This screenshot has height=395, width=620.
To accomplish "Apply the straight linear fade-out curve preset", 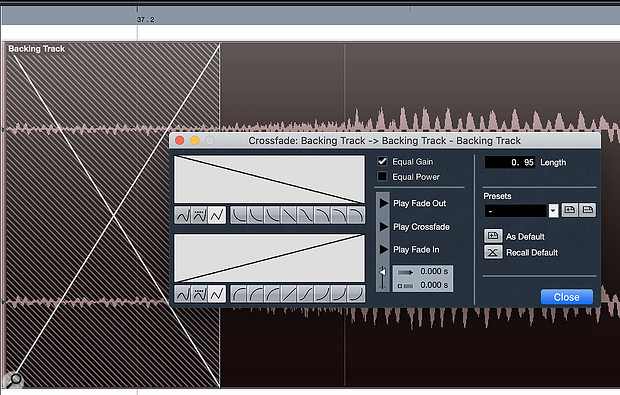I will [x=289, y=215].
